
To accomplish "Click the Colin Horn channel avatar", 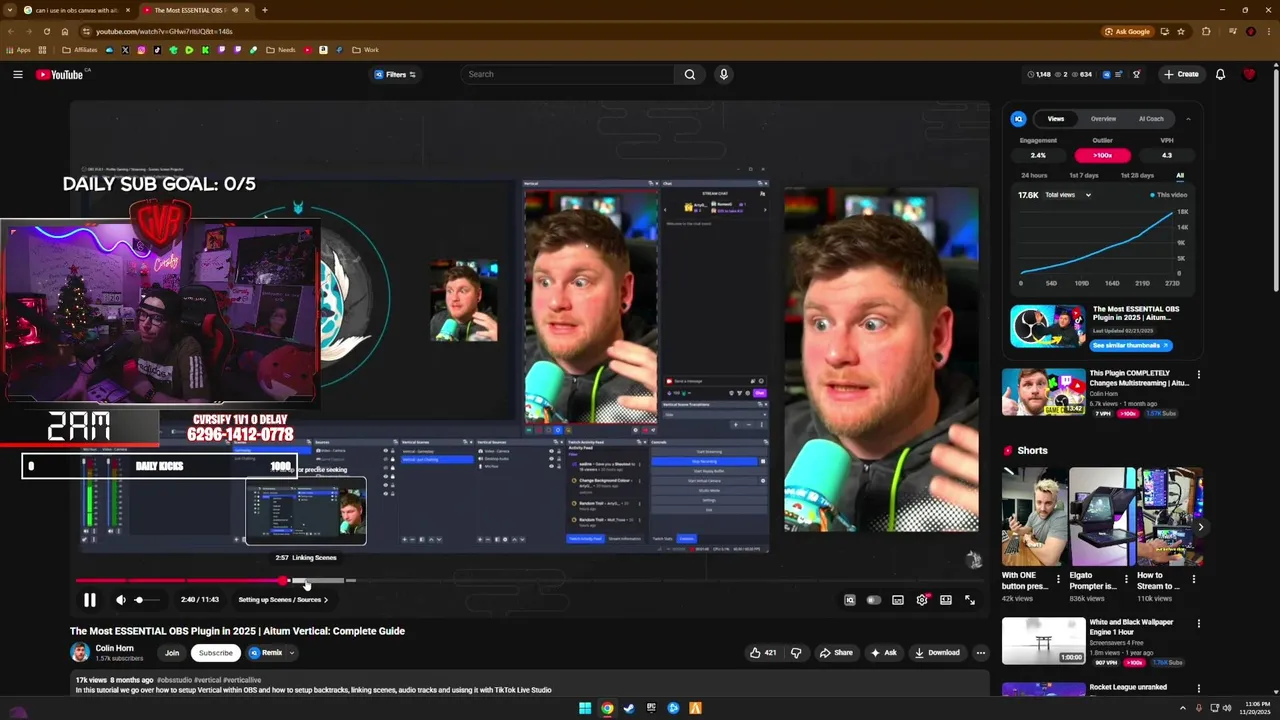I will point(79,652).
